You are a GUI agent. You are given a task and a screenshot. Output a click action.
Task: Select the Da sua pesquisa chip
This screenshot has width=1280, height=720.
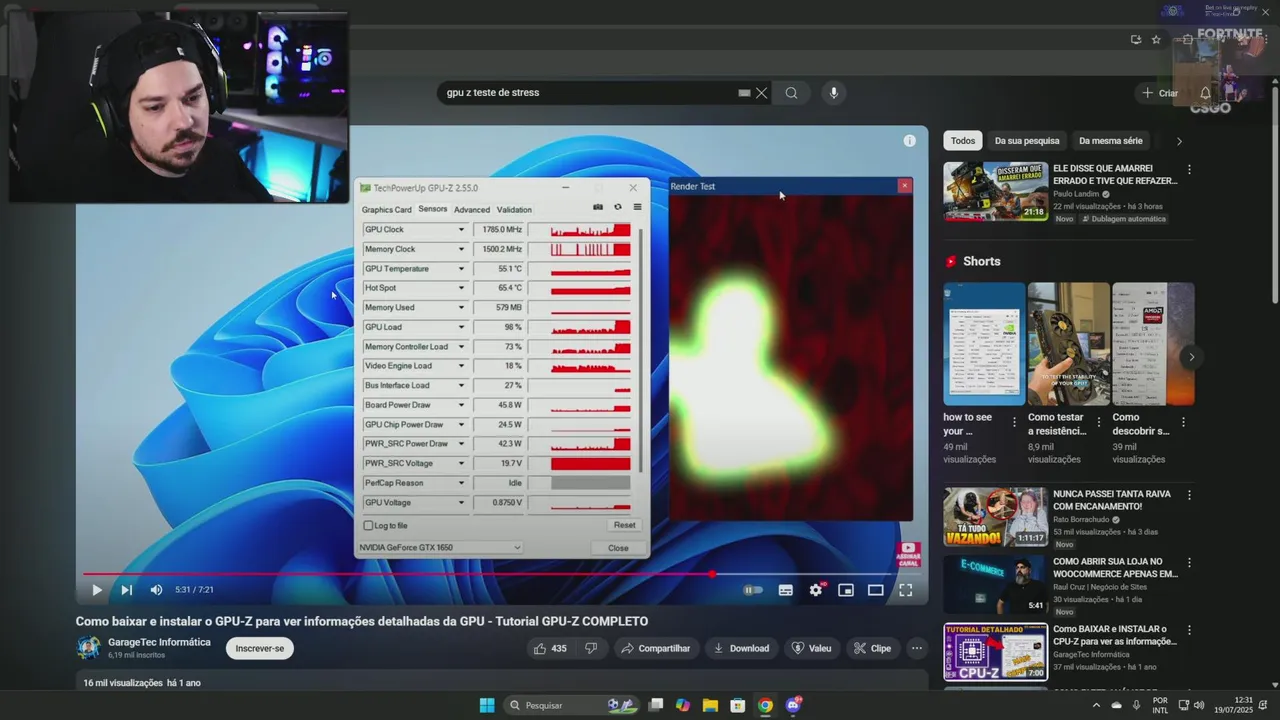[1027, 141]
